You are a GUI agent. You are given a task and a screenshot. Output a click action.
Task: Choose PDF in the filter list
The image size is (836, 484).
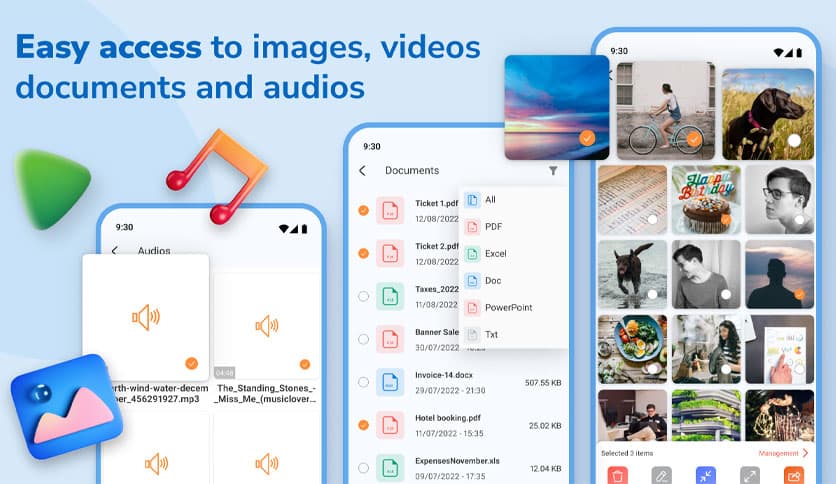[493, 227]
